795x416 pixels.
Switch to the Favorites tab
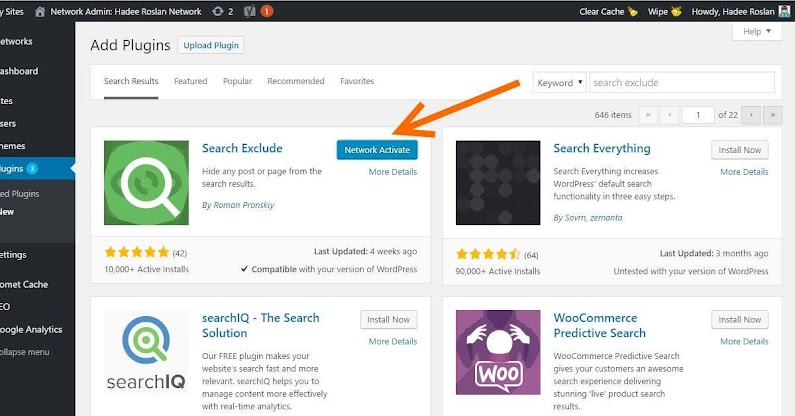pos(357,81)
